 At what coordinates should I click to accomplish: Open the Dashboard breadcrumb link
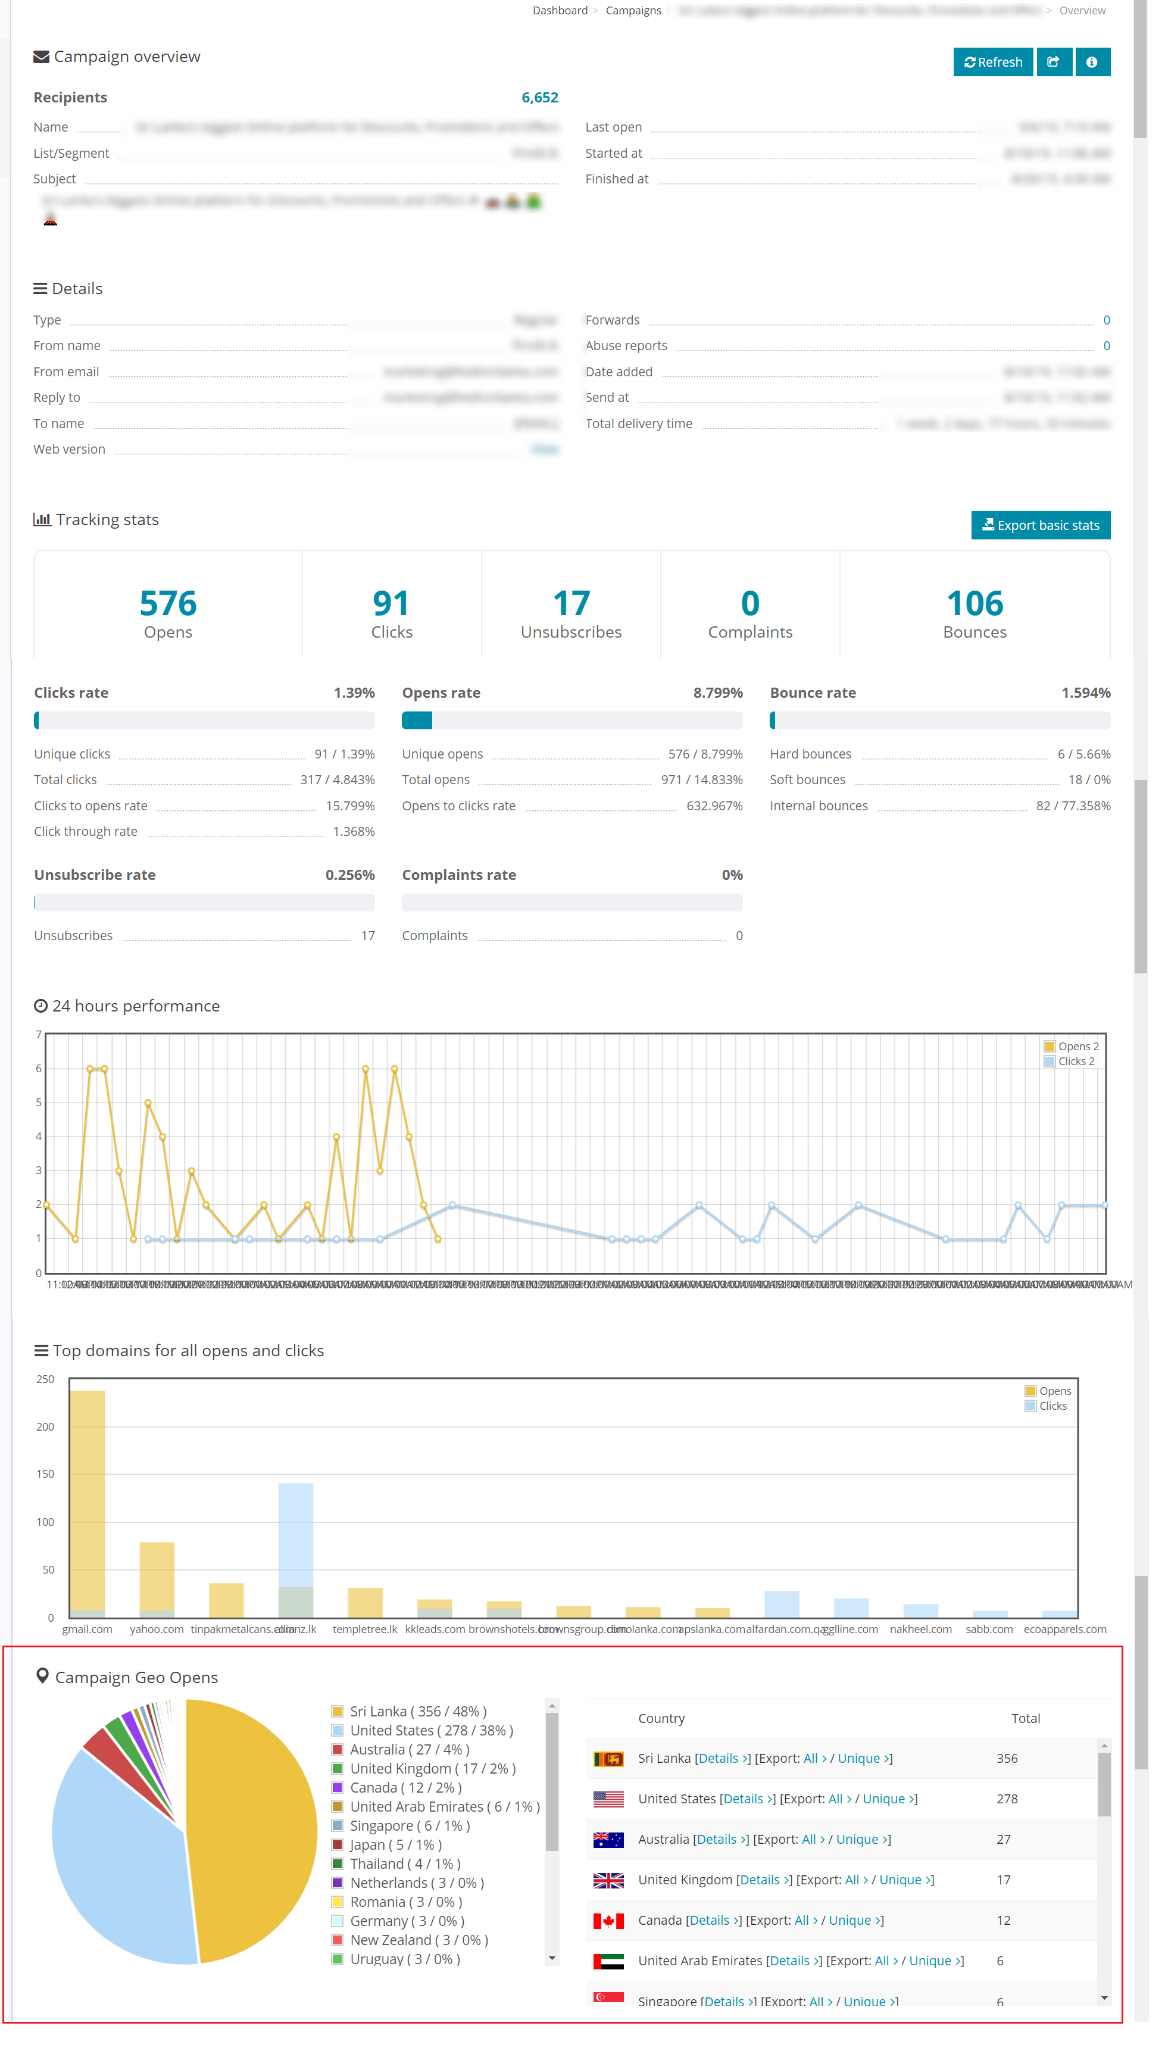pyautogui.click(x=560, y=11)
